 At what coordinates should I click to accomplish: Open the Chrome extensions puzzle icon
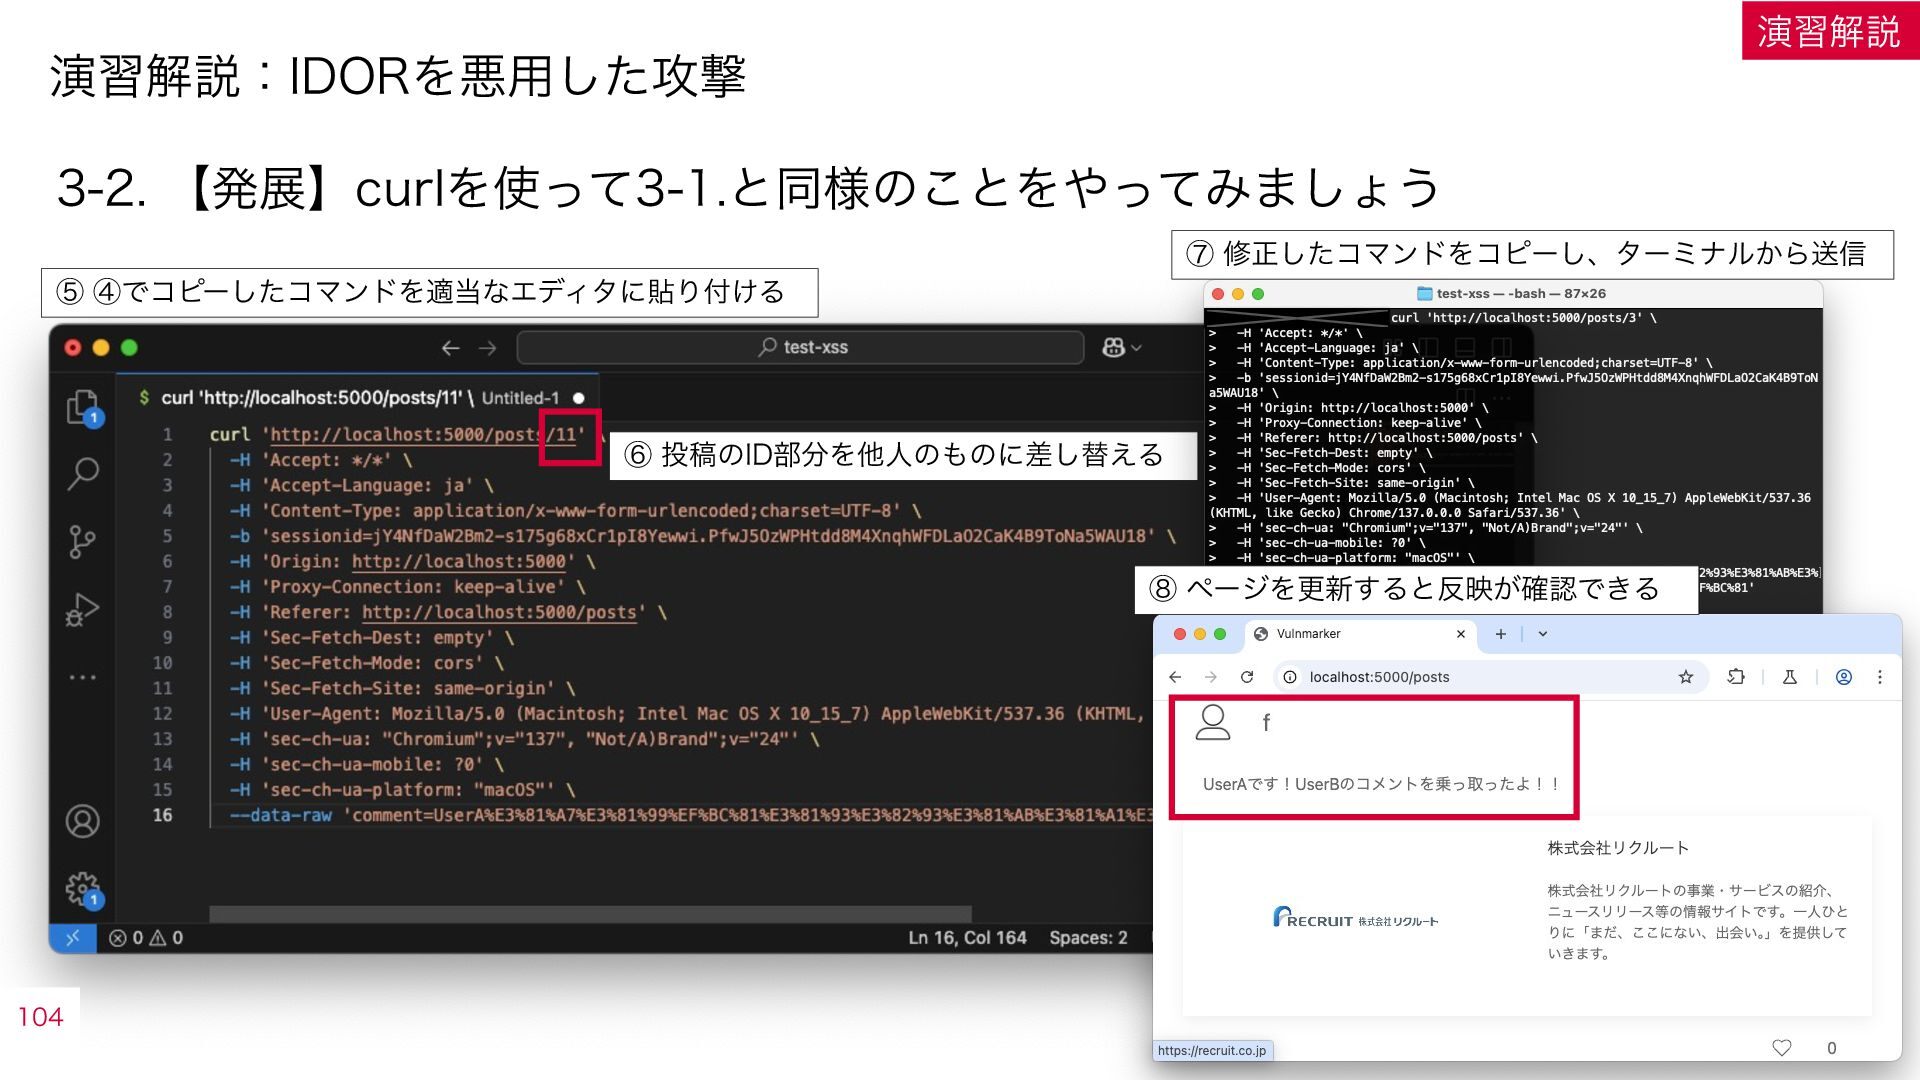1736,677
